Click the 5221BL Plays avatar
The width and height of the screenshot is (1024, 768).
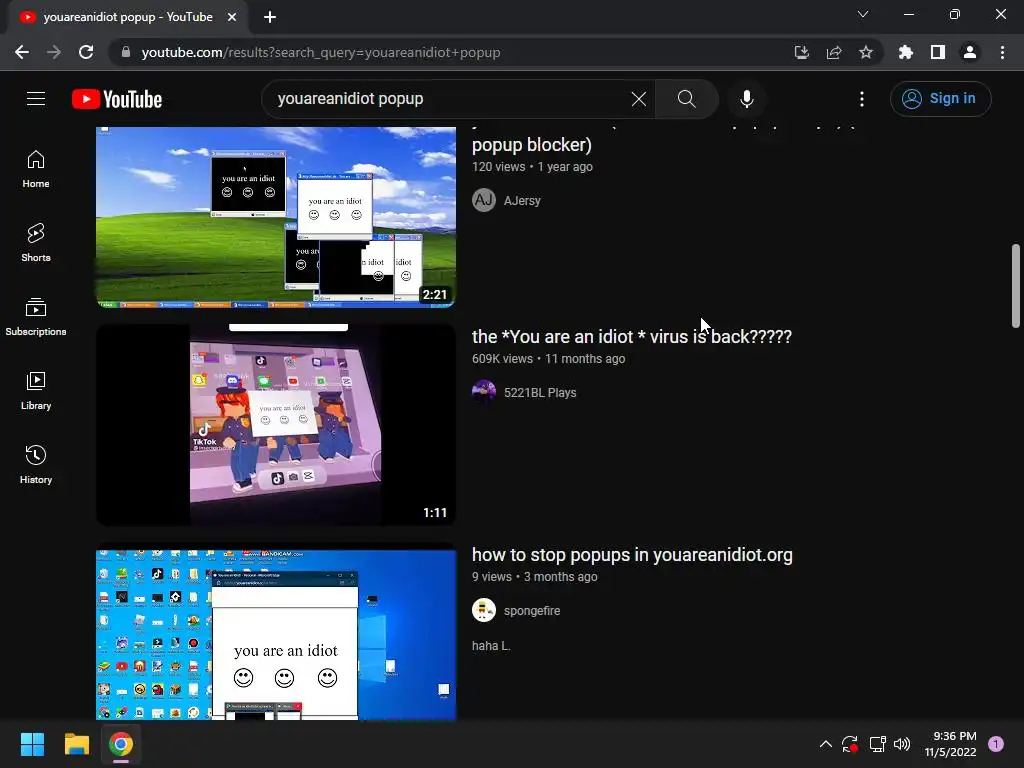pos(484,392)
